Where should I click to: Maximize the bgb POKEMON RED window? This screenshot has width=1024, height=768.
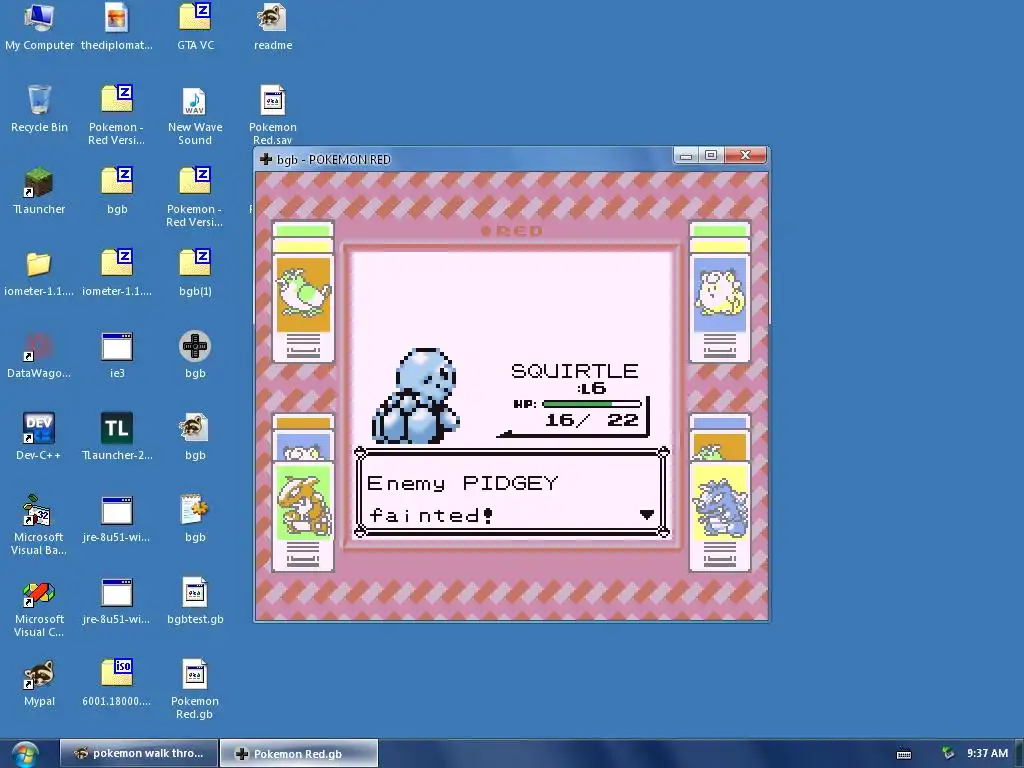point(711,155)
